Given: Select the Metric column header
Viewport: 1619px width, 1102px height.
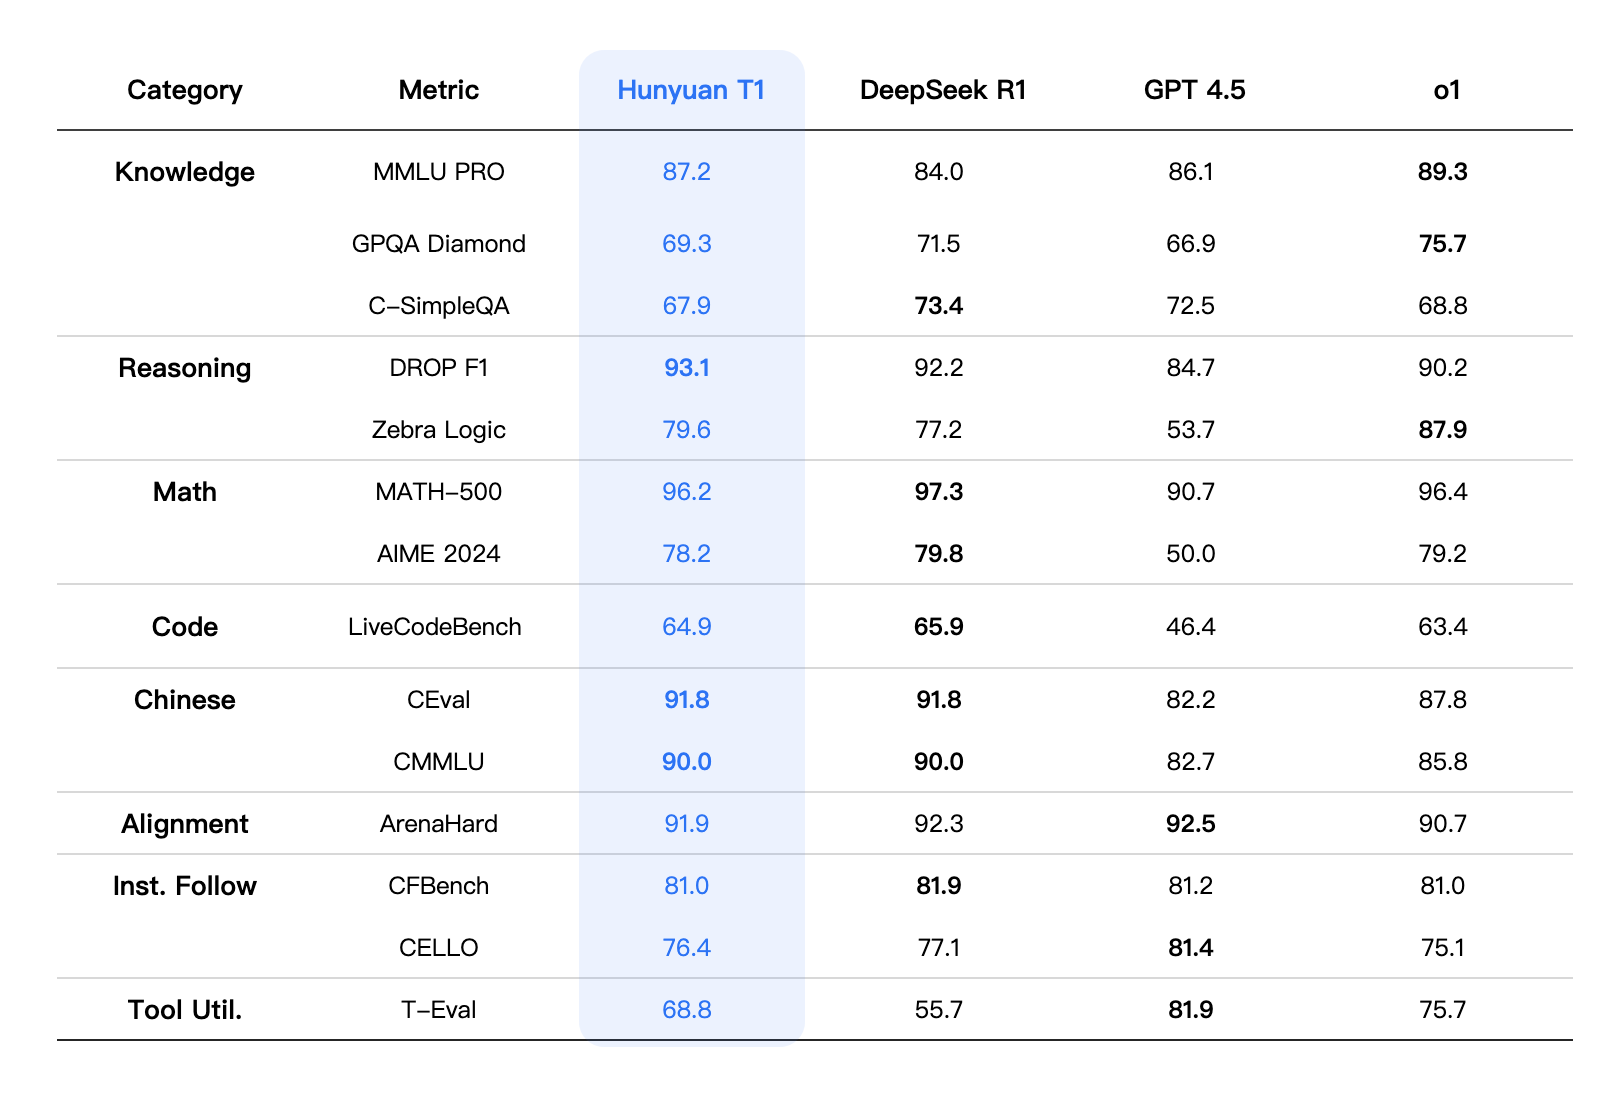Looking at the screenshot, I should (x=438, y=90).
